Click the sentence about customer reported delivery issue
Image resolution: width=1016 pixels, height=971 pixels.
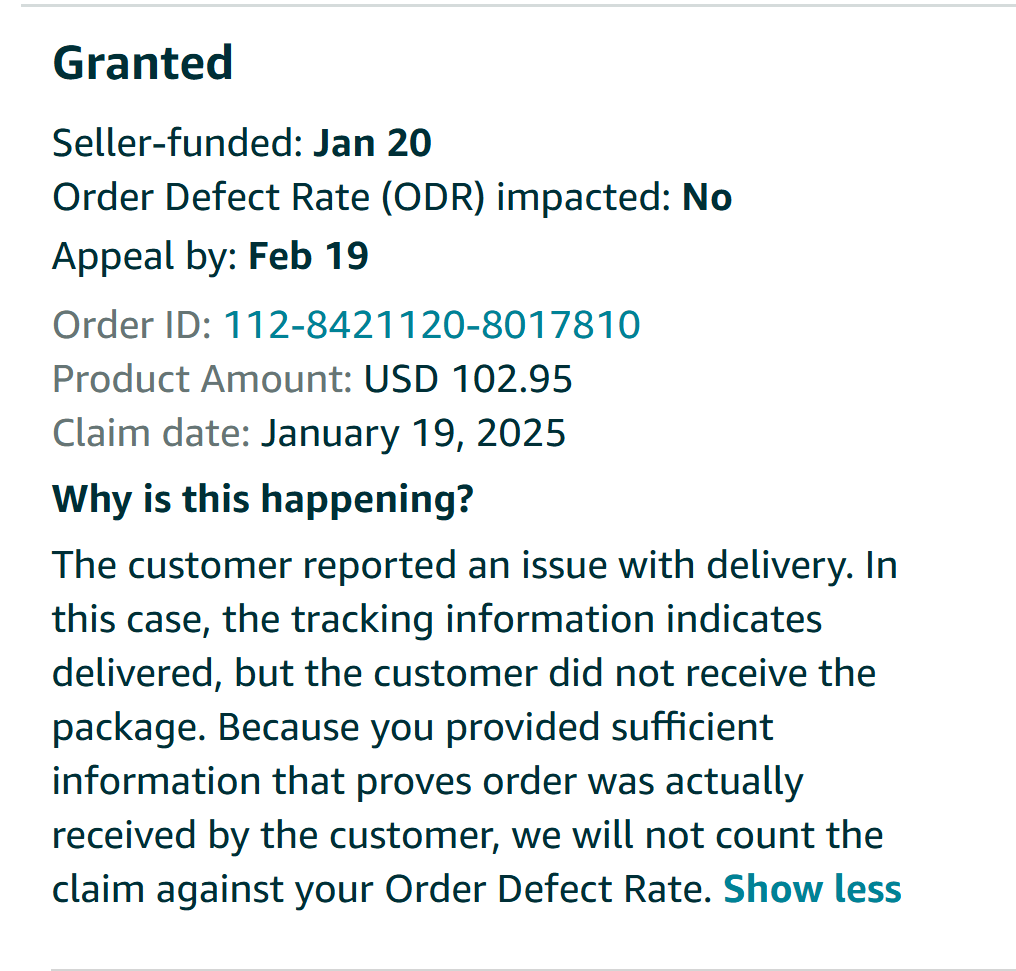tap(453, 565)
